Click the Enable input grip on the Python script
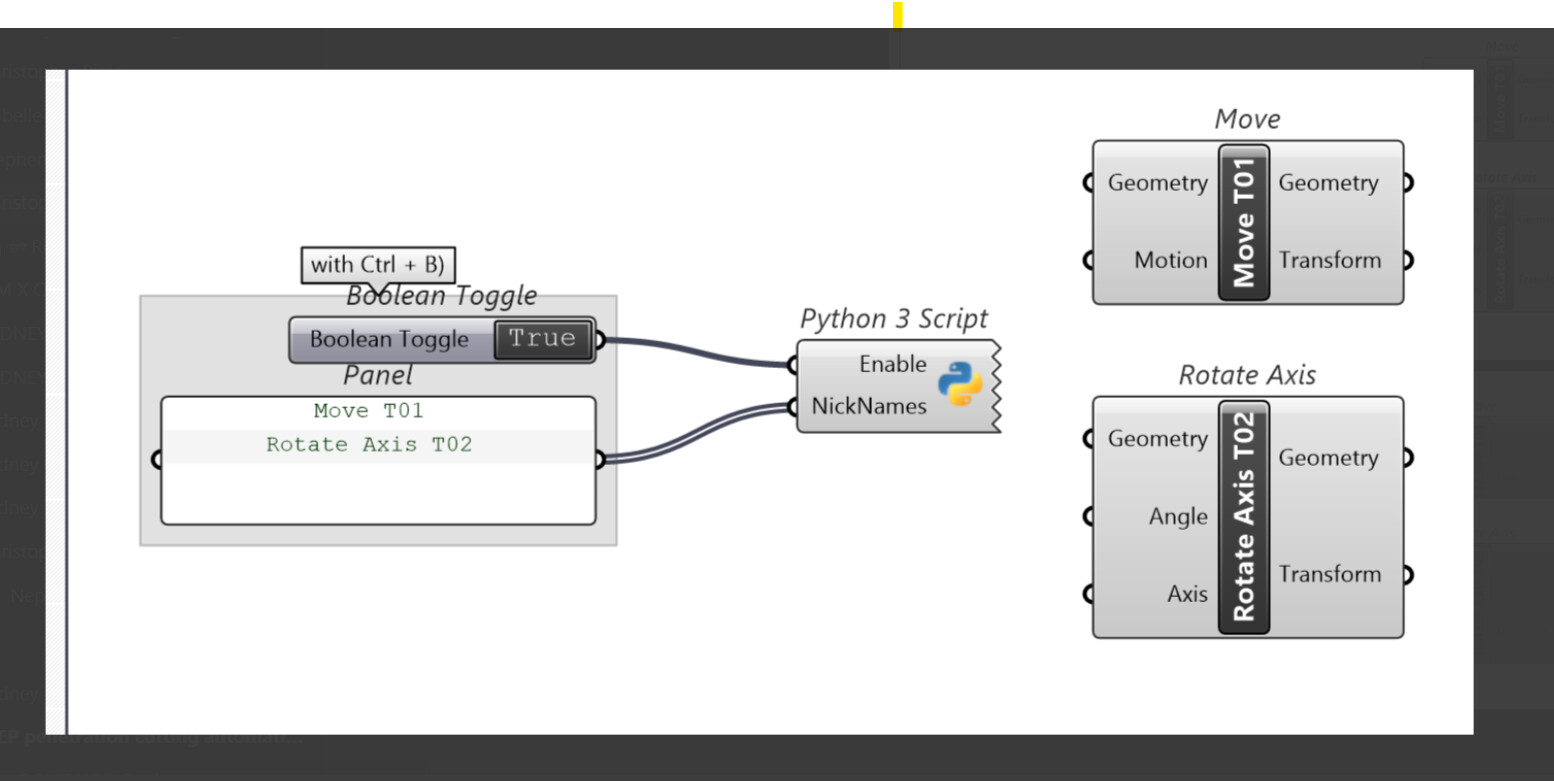 795,364
